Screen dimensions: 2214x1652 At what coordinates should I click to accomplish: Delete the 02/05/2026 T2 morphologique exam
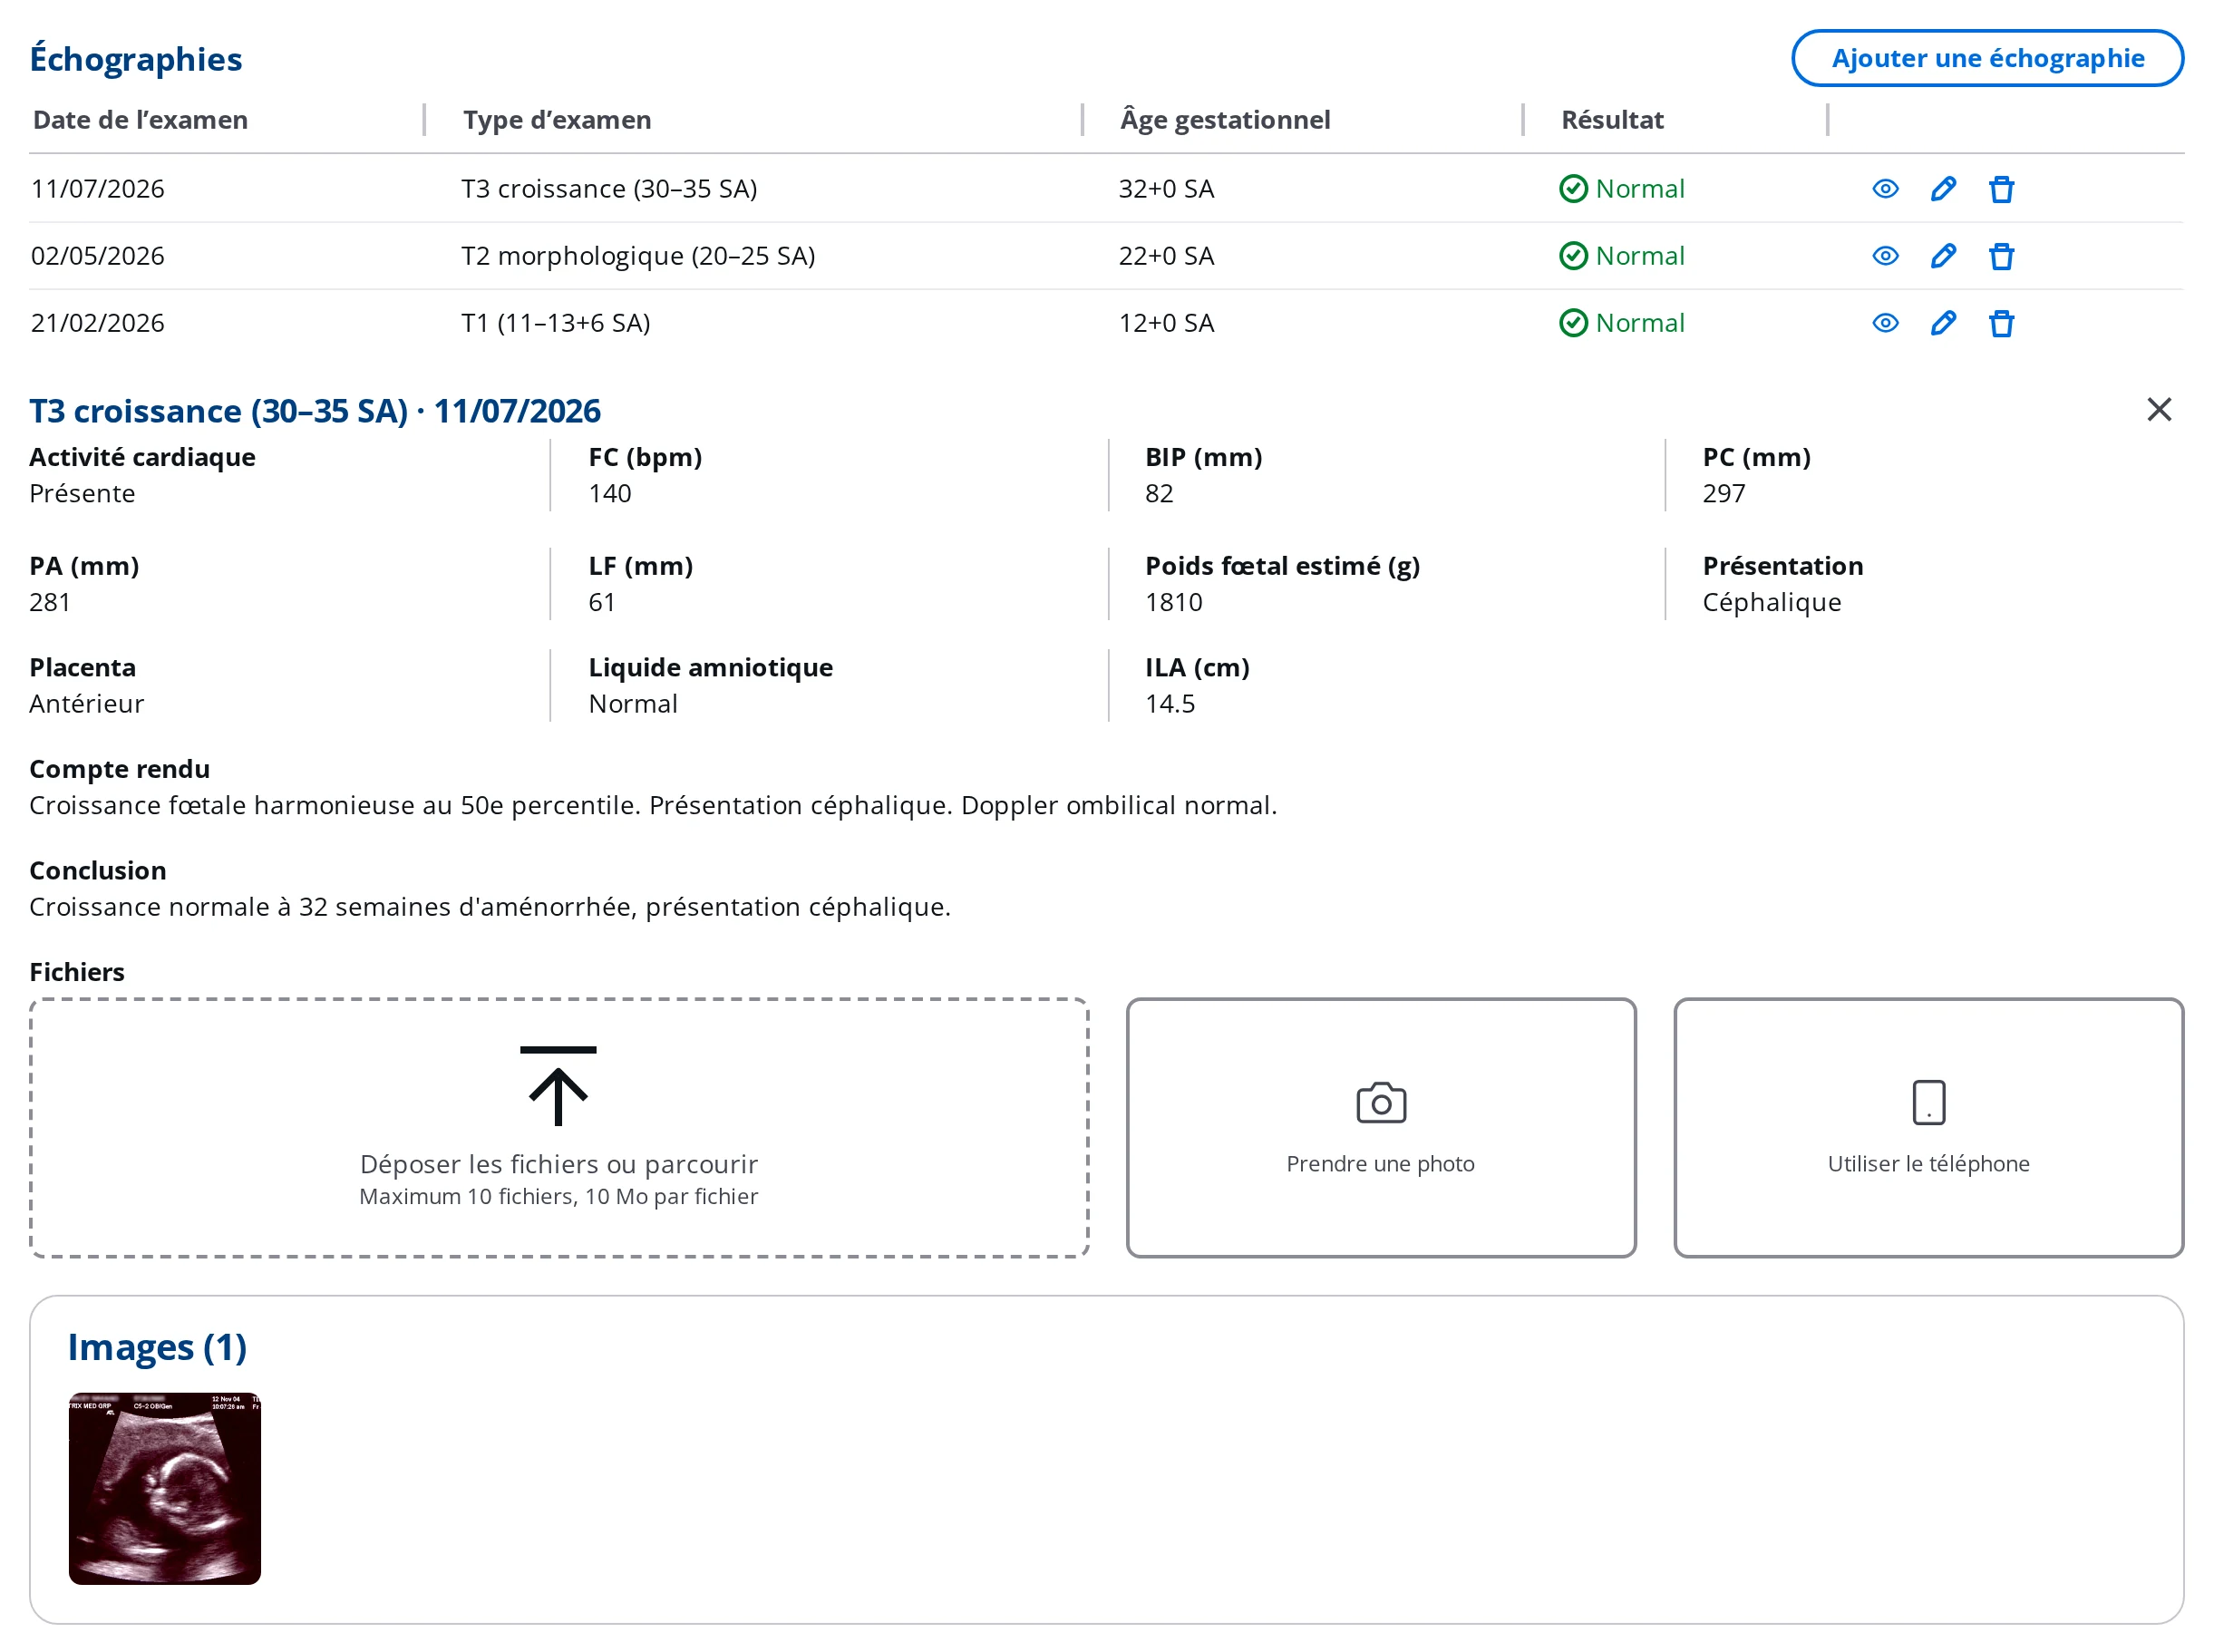coord(2001,256)
